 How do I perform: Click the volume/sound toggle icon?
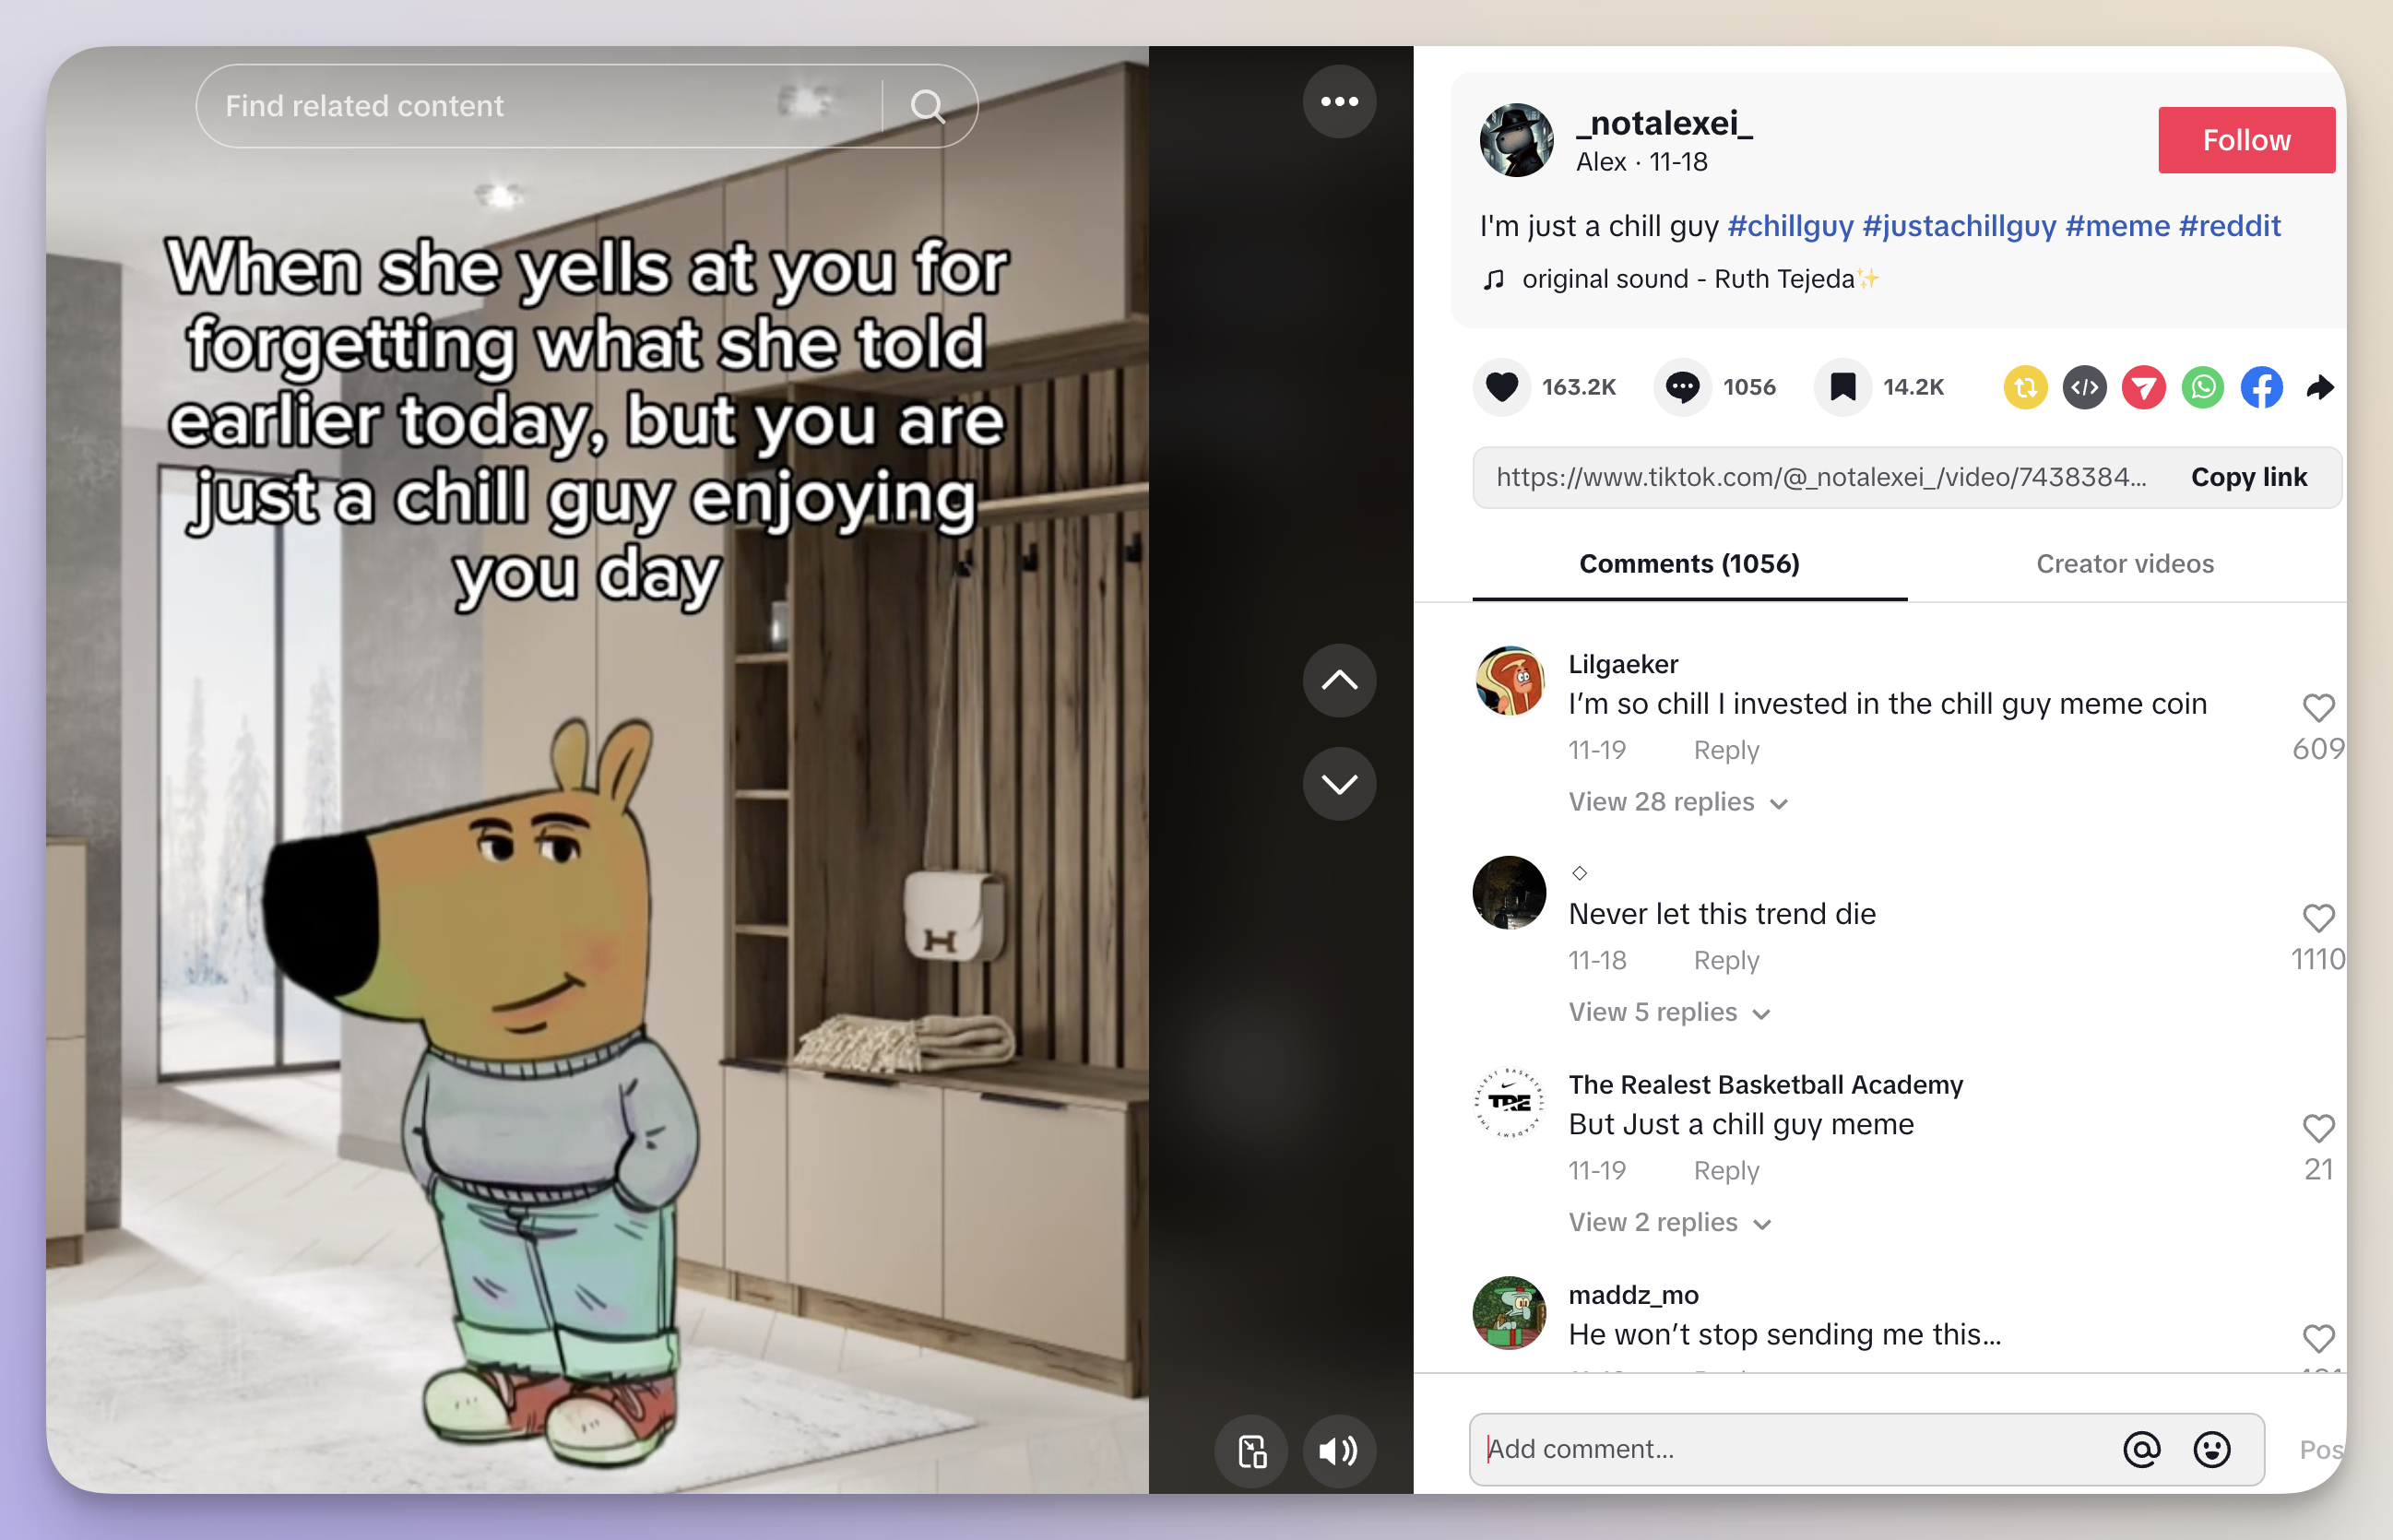pyautogui.click(x=1341, y=1450)
